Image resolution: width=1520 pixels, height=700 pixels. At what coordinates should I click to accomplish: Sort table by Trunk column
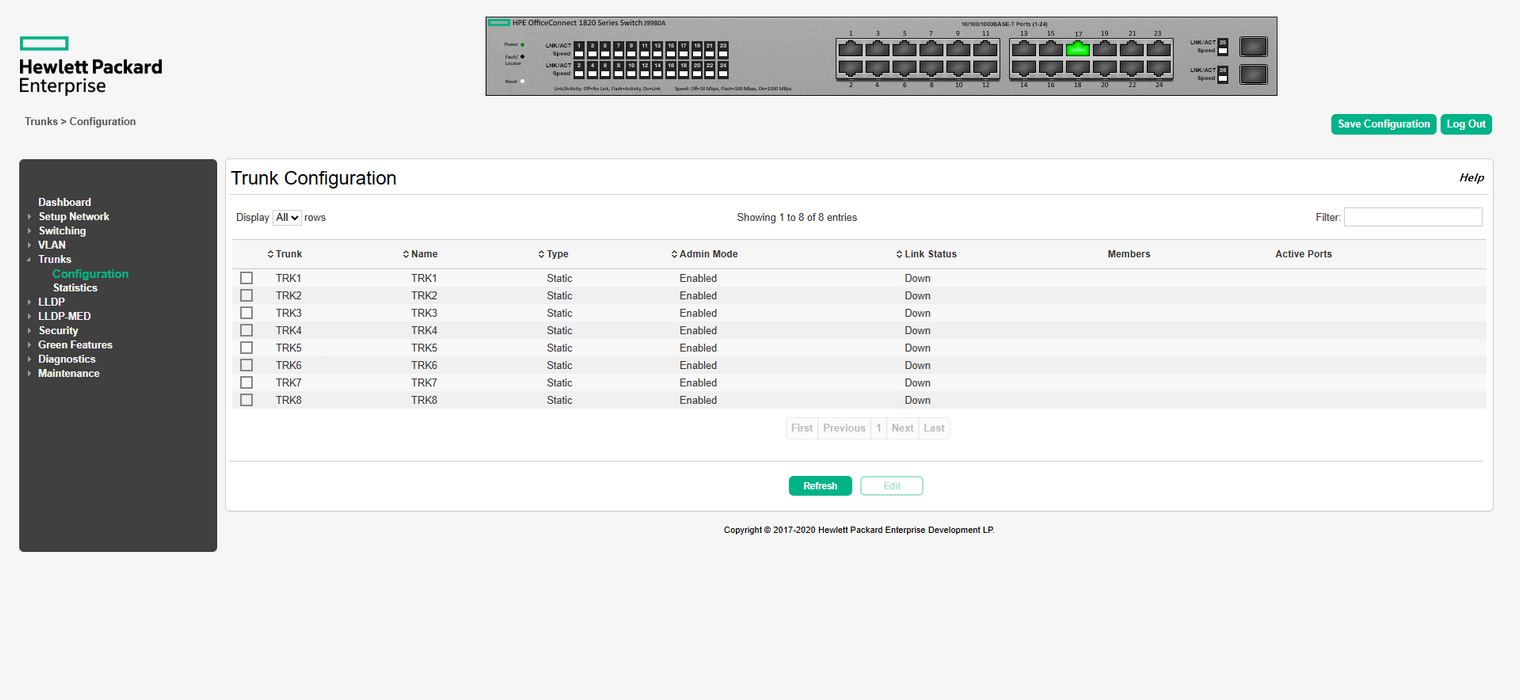[285, 254]
